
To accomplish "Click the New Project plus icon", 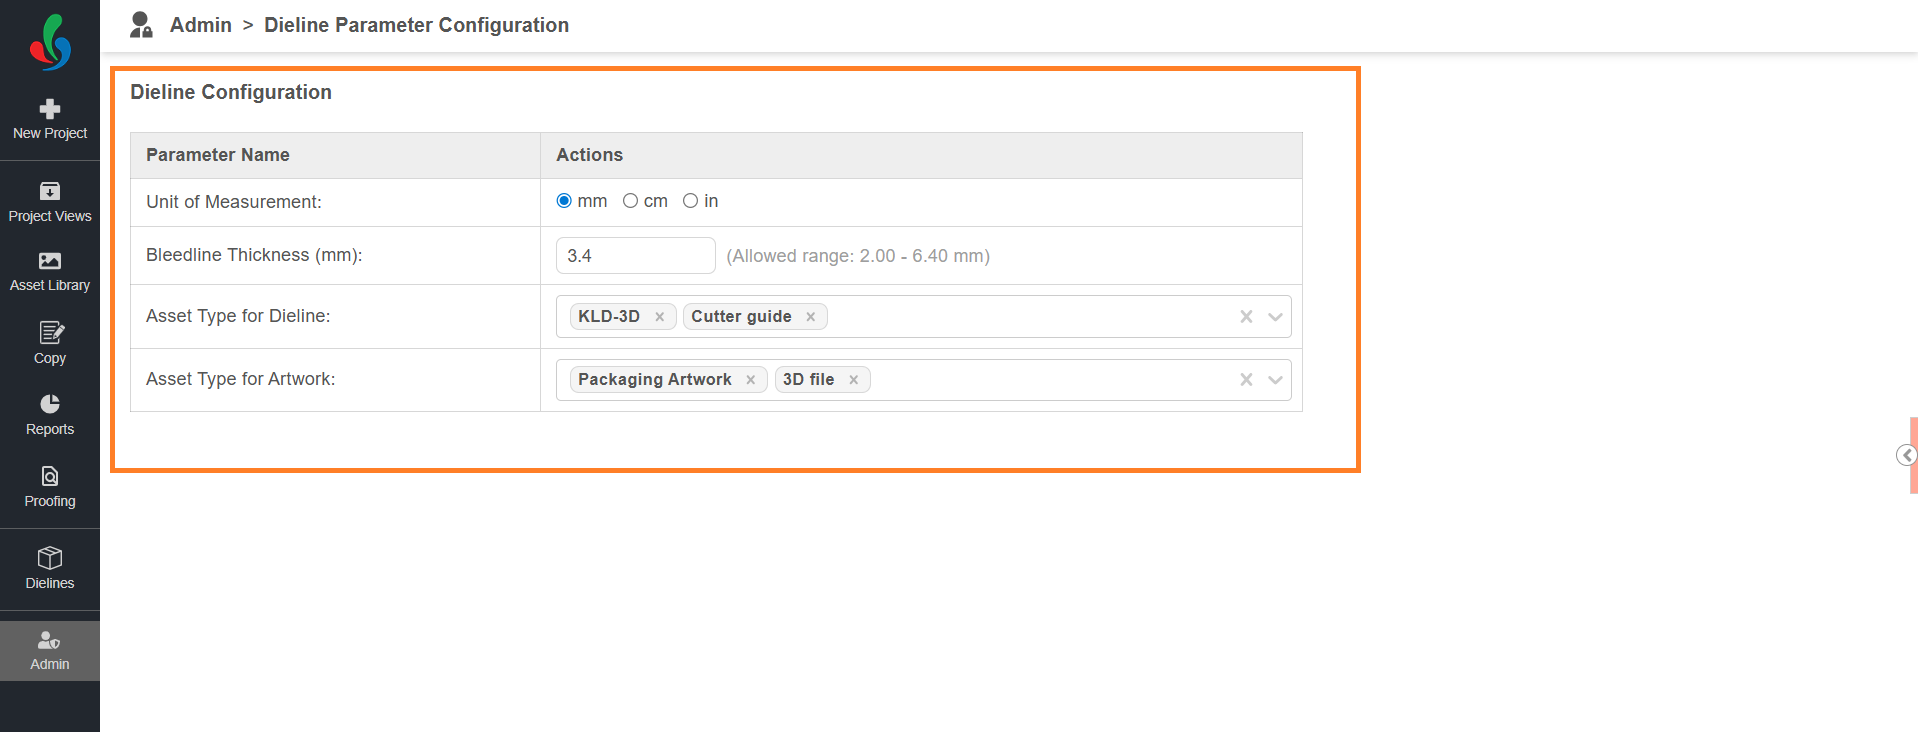I will (x=50, y=109).
